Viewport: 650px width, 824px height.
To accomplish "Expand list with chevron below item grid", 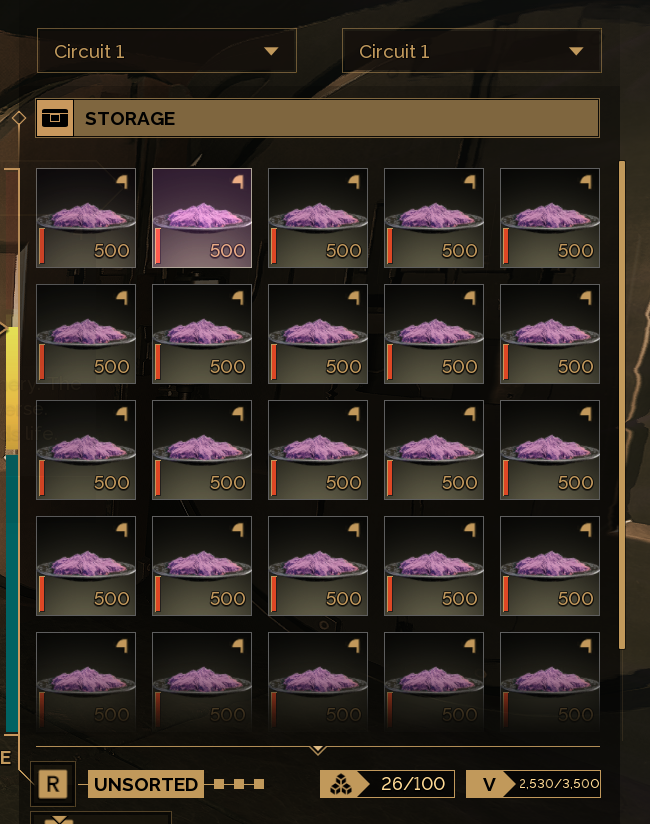I will pyautogui.click(x=317, y=750).
